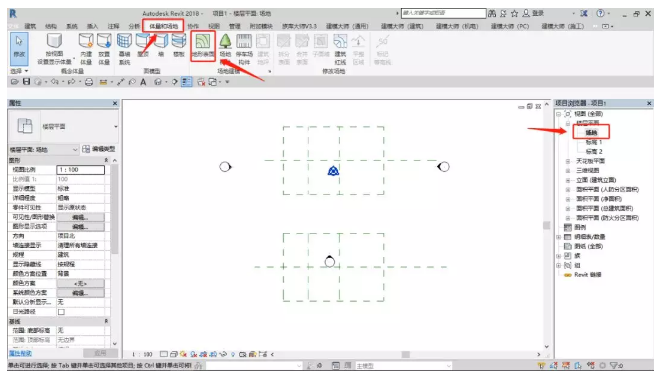This screenshot has width=660, height=376.
Task: Click the filter funnel icon in status bar
Action: 614,365
